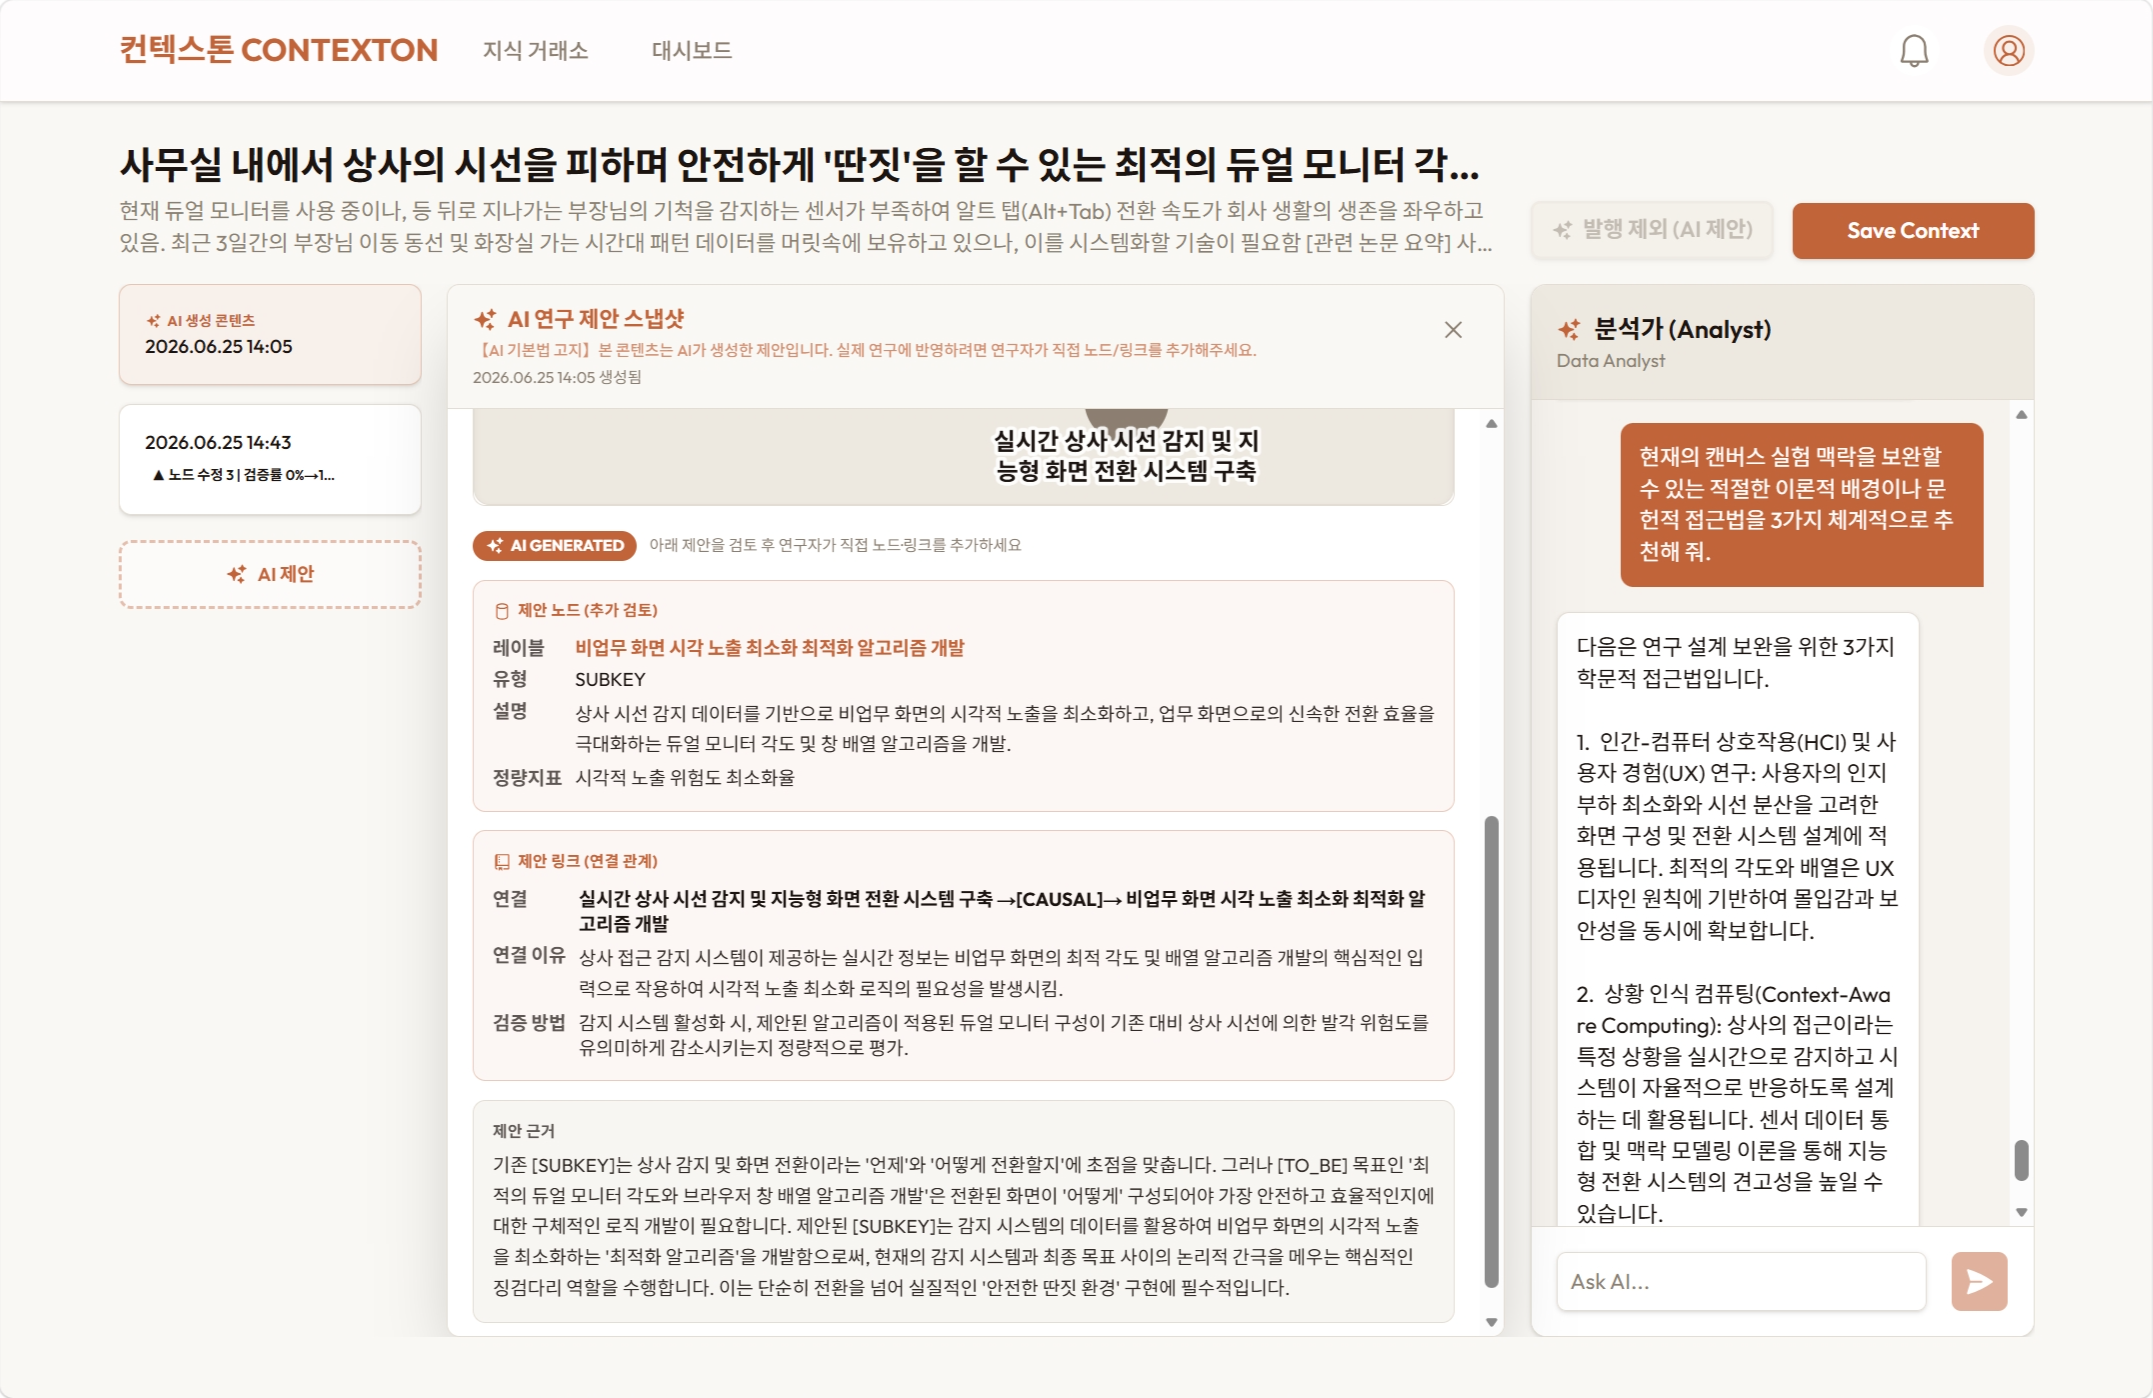
Task: Click the center panel scrollbar thumb
Action: [1491, 1052]
